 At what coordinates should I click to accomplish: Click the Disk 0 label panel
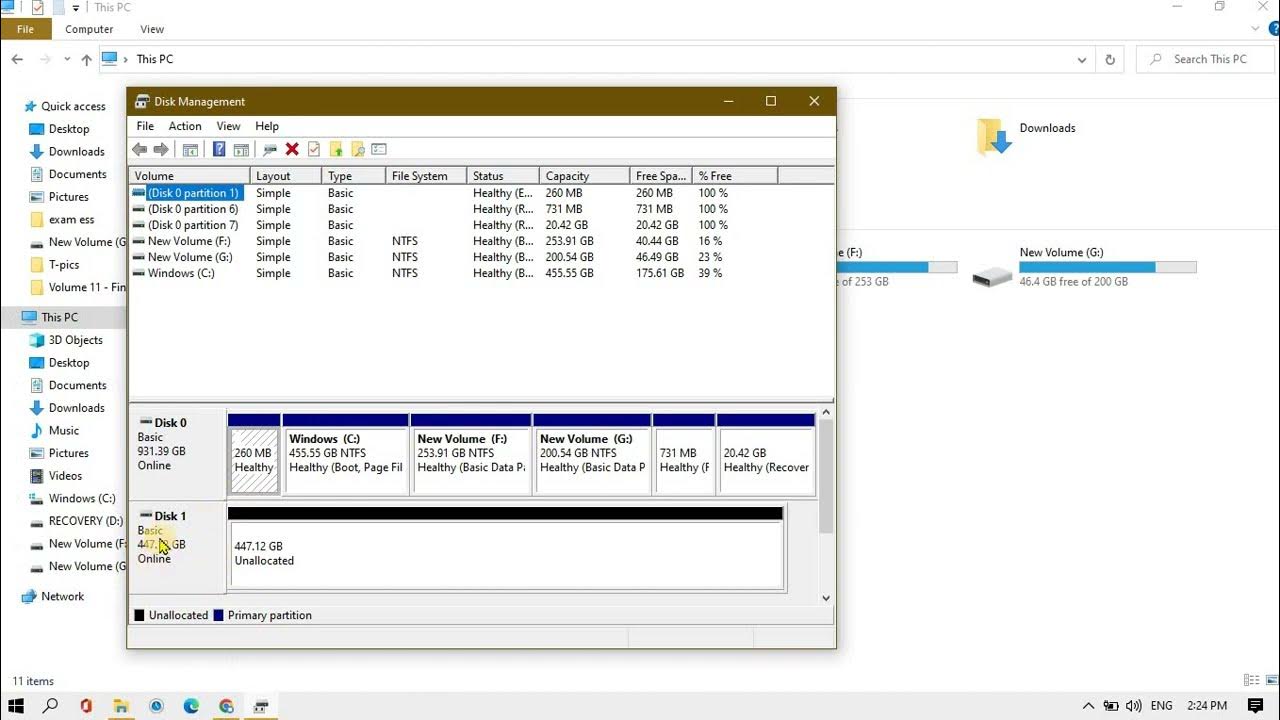click(x=179, y=453)
